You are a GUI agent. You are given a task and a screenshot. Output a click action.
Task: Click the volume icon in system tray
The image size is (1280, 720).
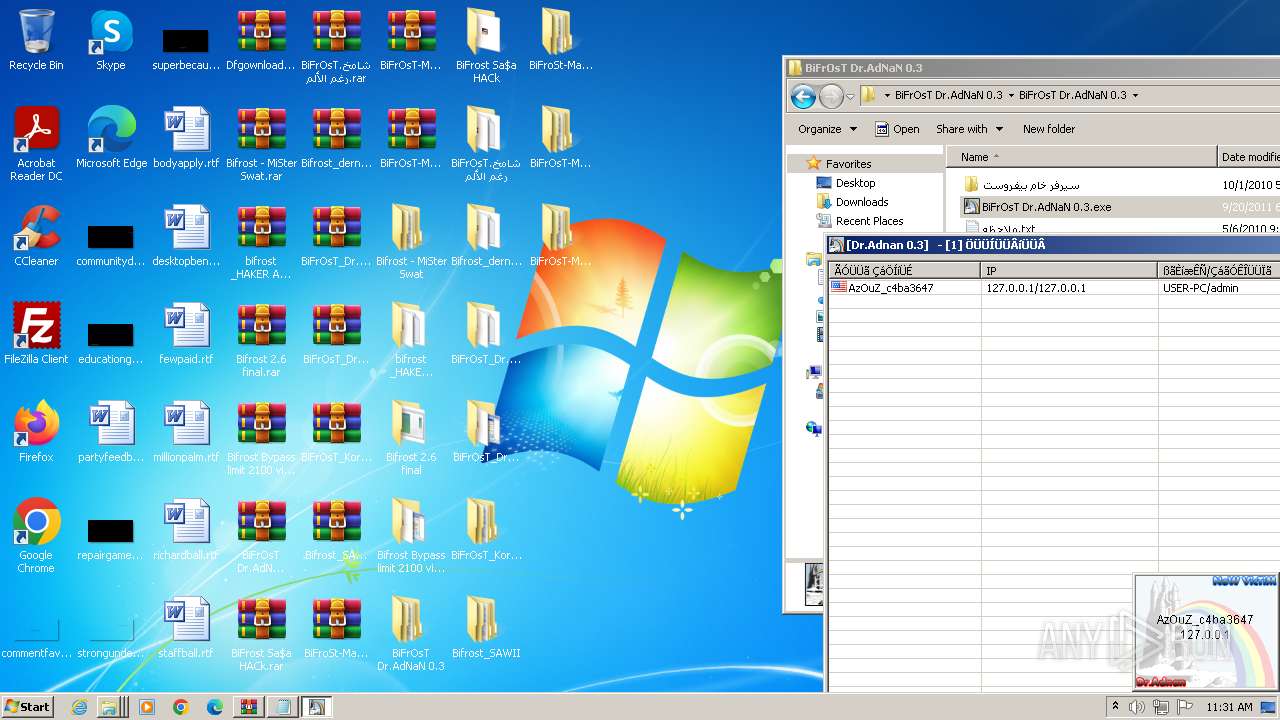coord(1137,707)
